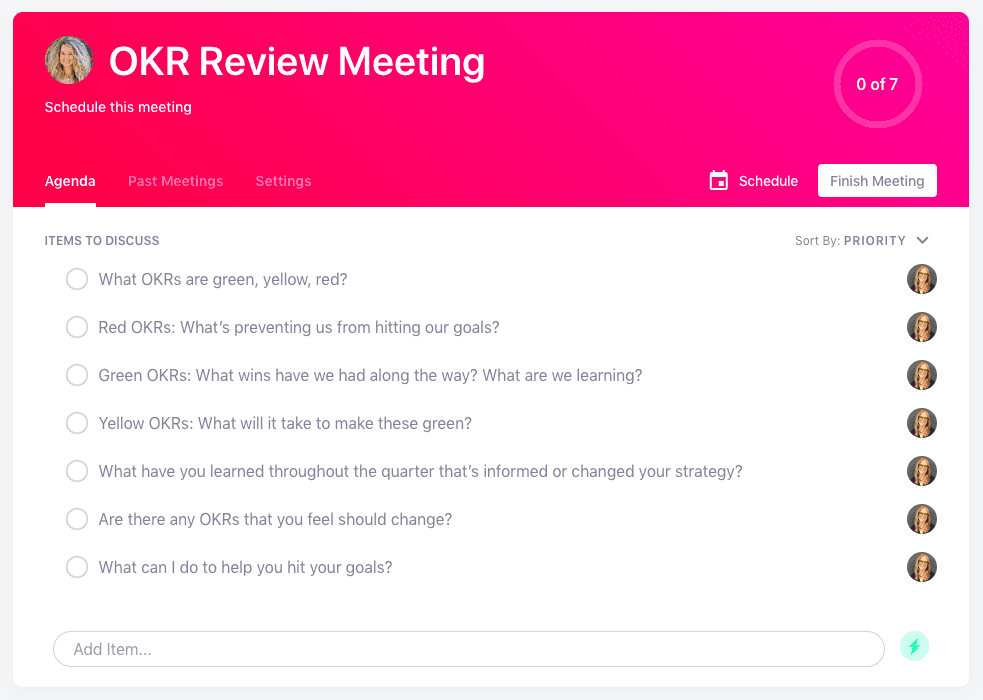This screenshot has width=983, height=700.
Task: Click the PRIORITY sort value label
Action: (875, 241)
